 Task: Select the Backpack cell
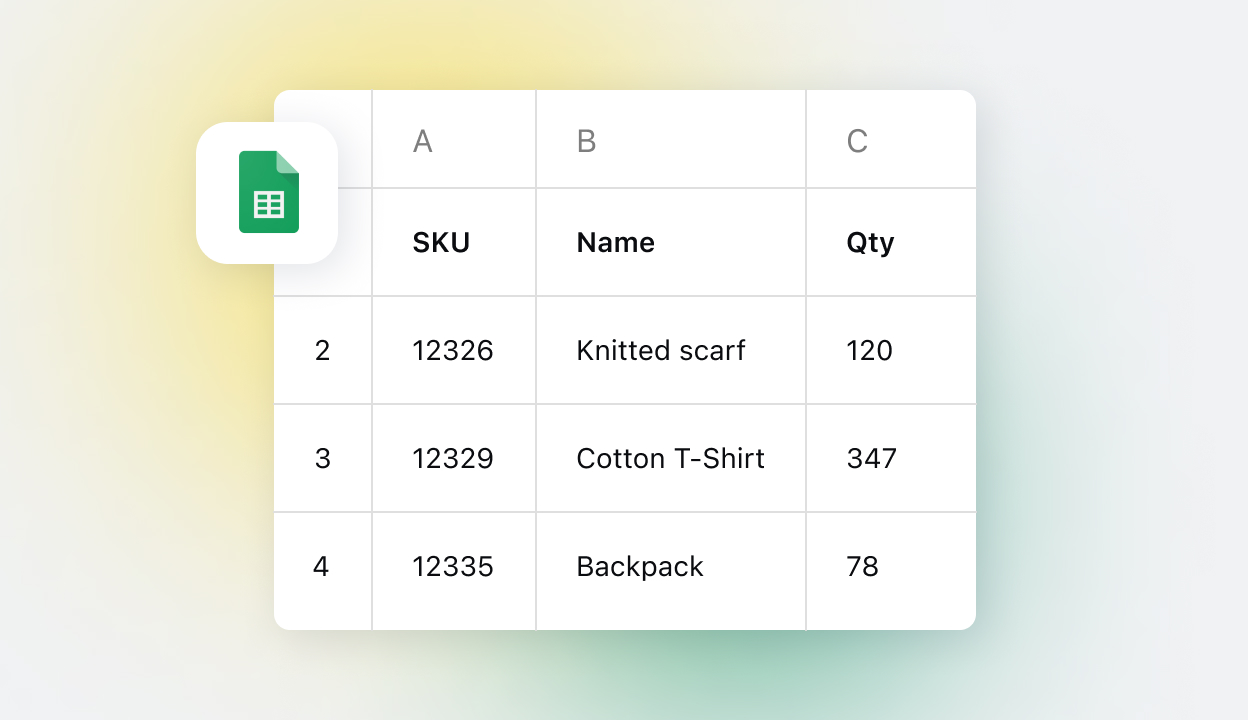[x=670, y=567]
